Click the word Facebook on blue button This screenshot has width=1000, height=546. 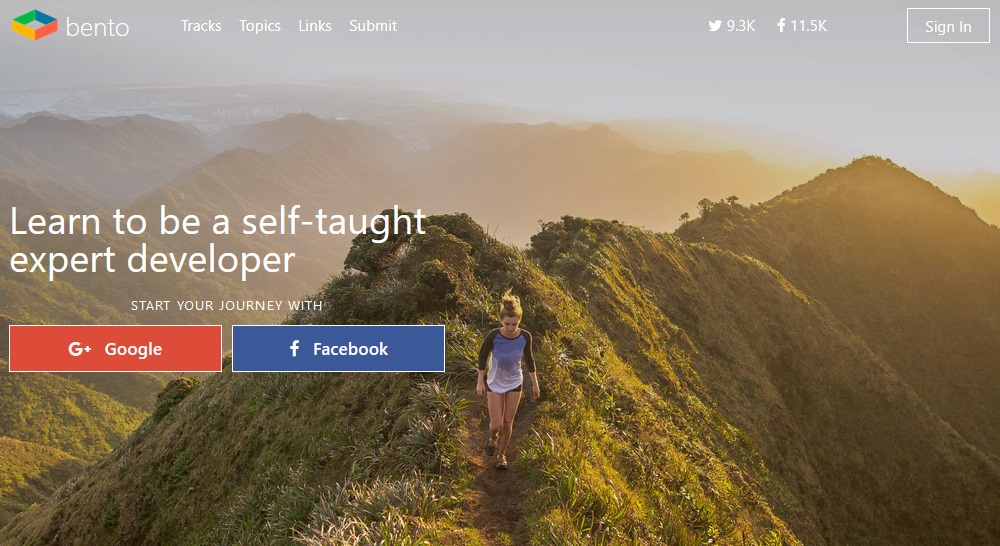click(350, 349)
